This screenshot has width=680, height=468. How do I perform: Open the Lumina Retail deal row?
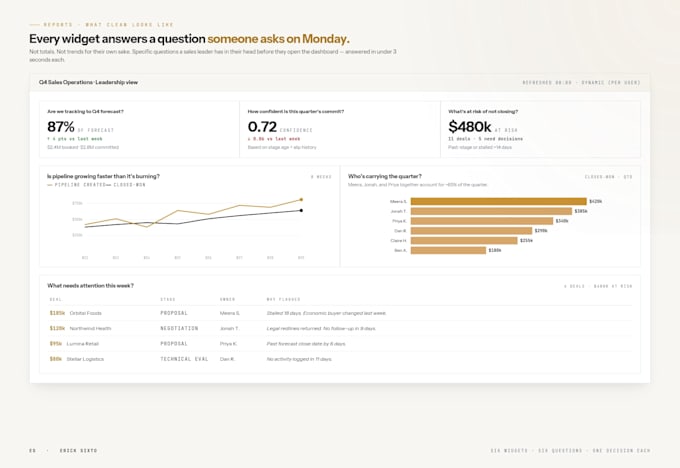point(340,344)
